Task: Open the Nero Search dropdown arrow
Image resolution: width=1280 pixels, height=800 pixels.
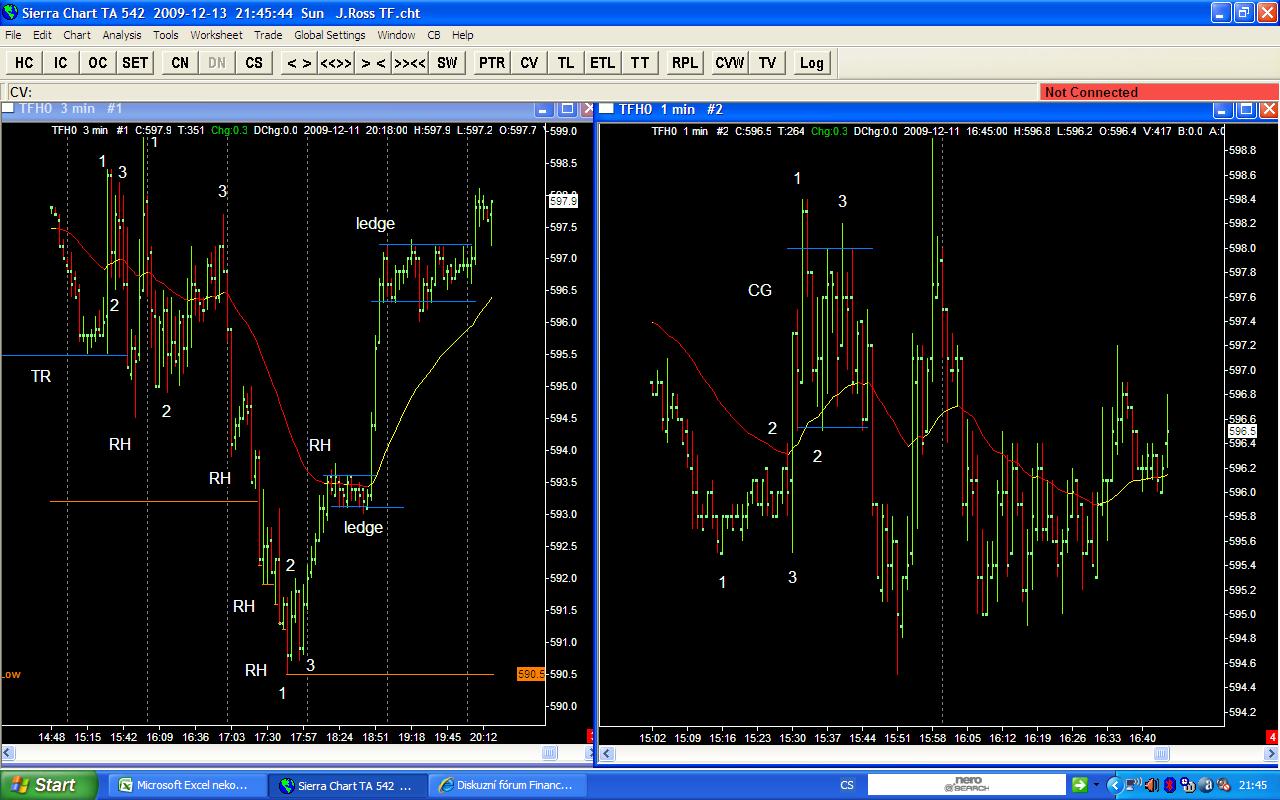Action: click(x=1096, y=785)
